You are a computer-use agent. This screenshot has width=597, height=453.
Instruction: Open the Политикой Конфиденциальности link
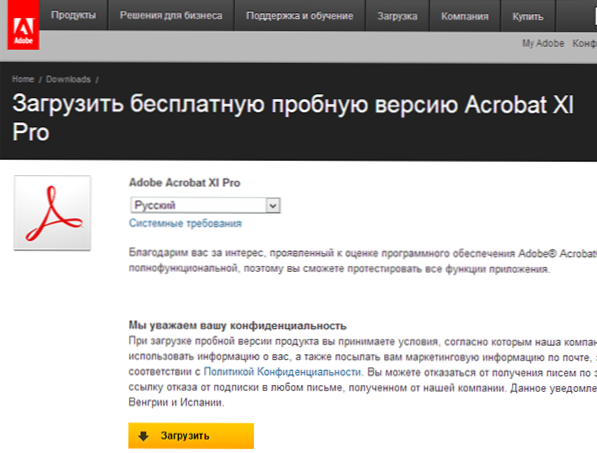pyautogui.click(x=283, y=372)
